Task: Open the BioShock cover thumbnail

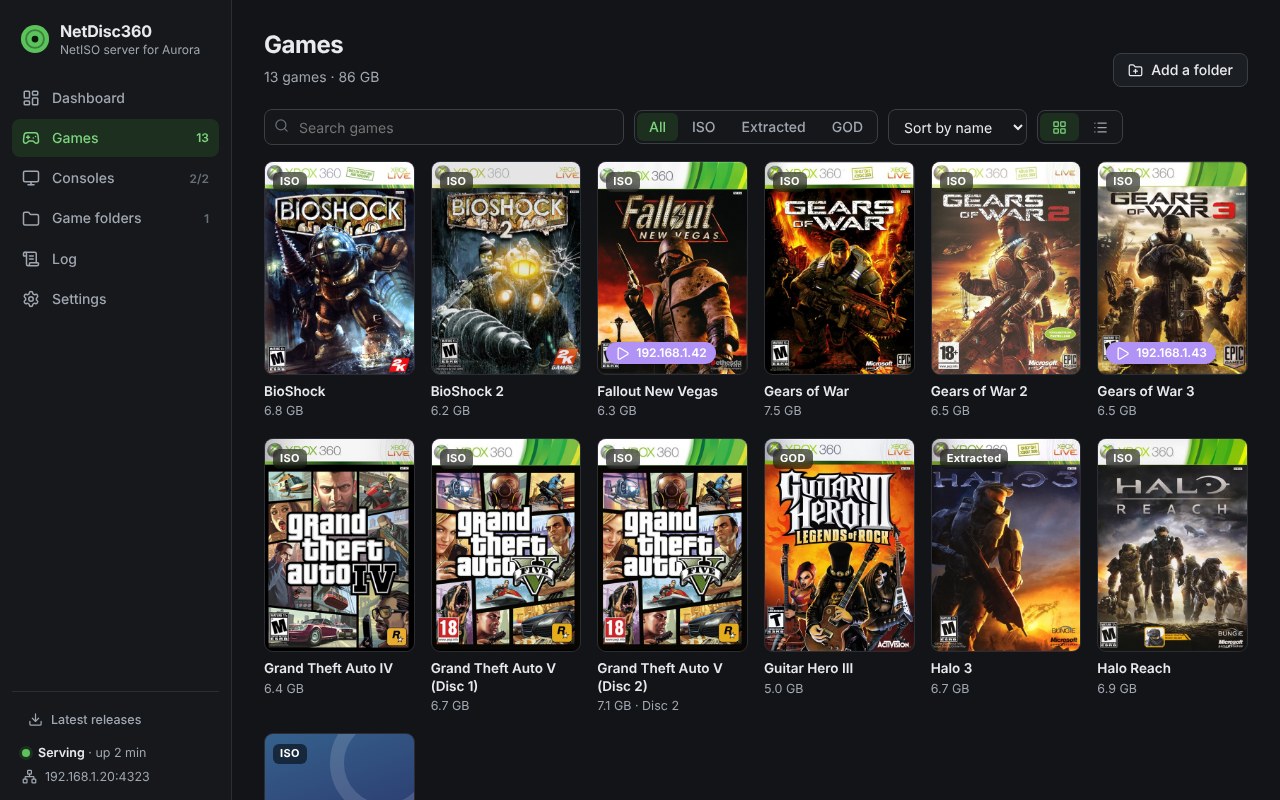Action: 339,268
